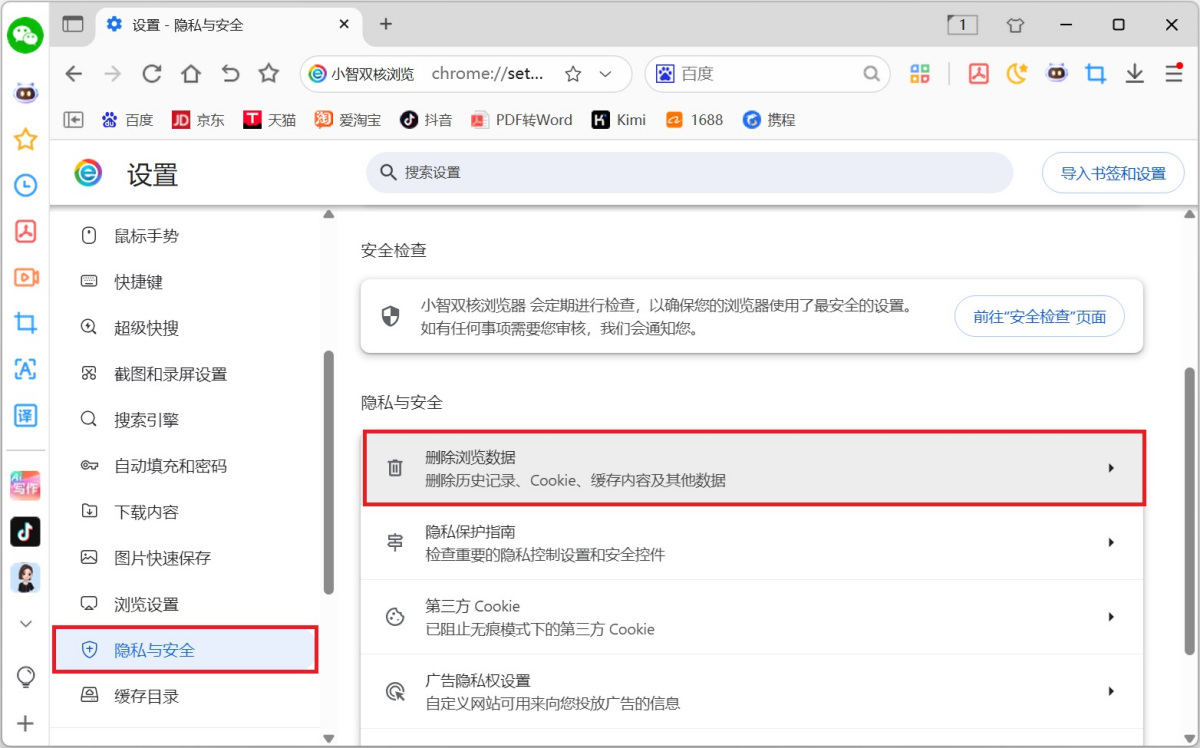The image size is (1200, 748).
Task: Click the 搜索设置 search field
Action: coord(690,172)
